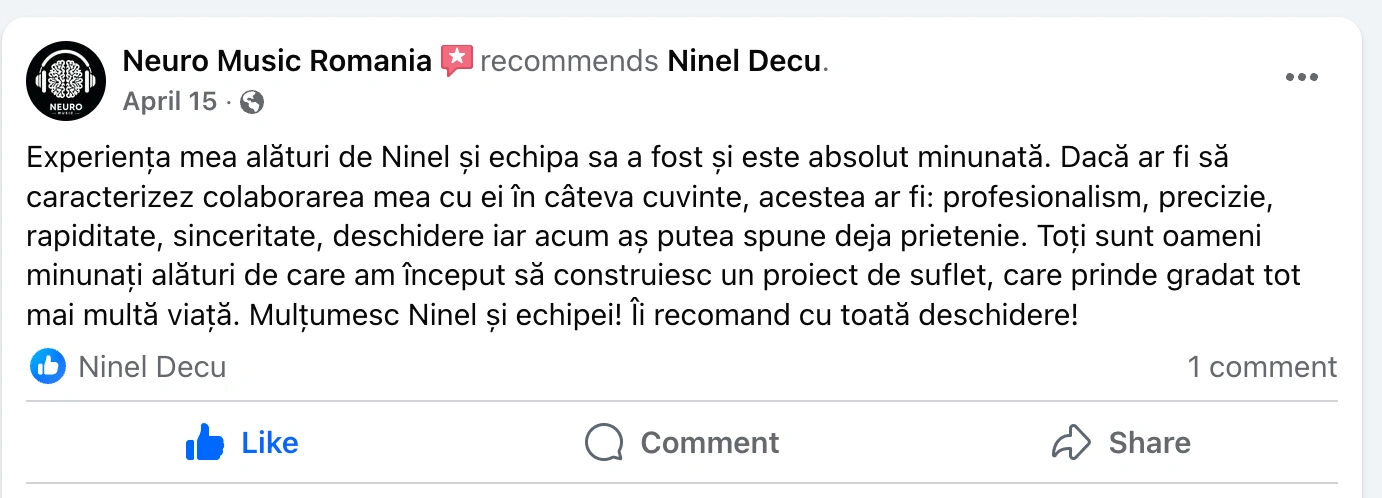Screen dimensions: 1382x498
Task: Click the blue like reaction icon
Action: 48,367
